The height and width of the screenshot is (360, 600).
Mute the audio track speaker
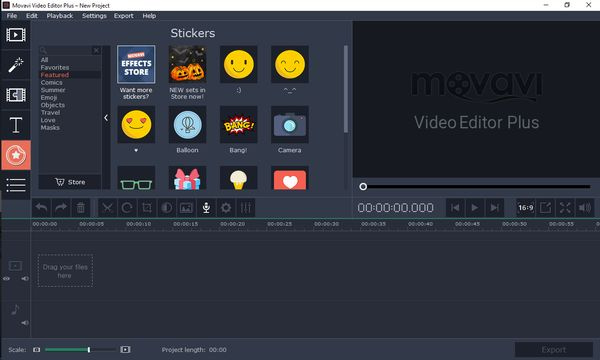[25, 323]
